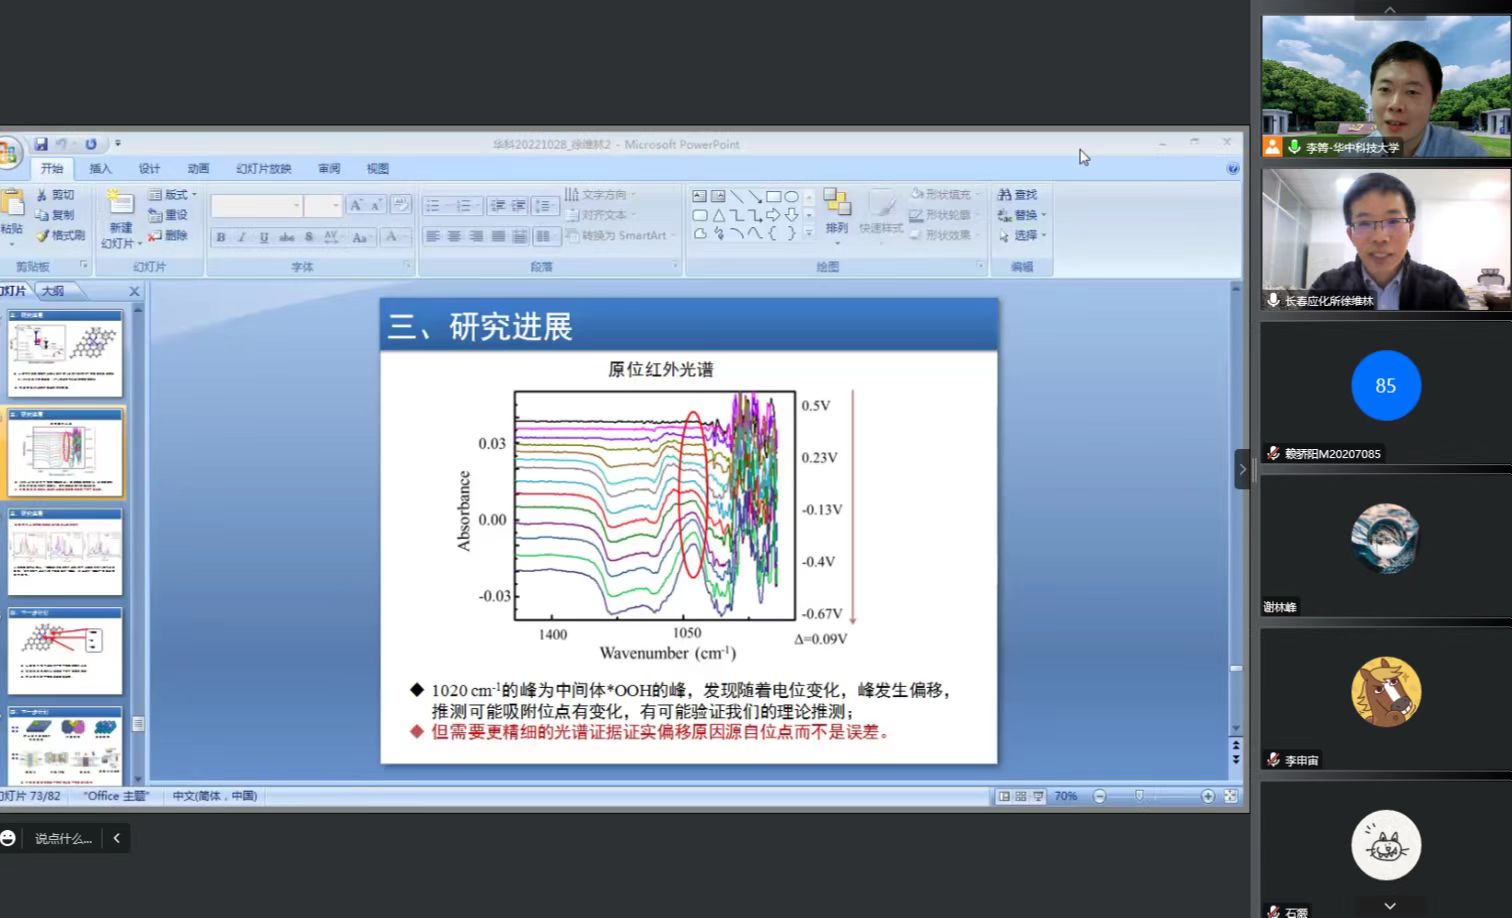The width and height of the screenshot is (1512, 918).
Task: Click the PowerPoint help question mark icon
Action: 1232,169
